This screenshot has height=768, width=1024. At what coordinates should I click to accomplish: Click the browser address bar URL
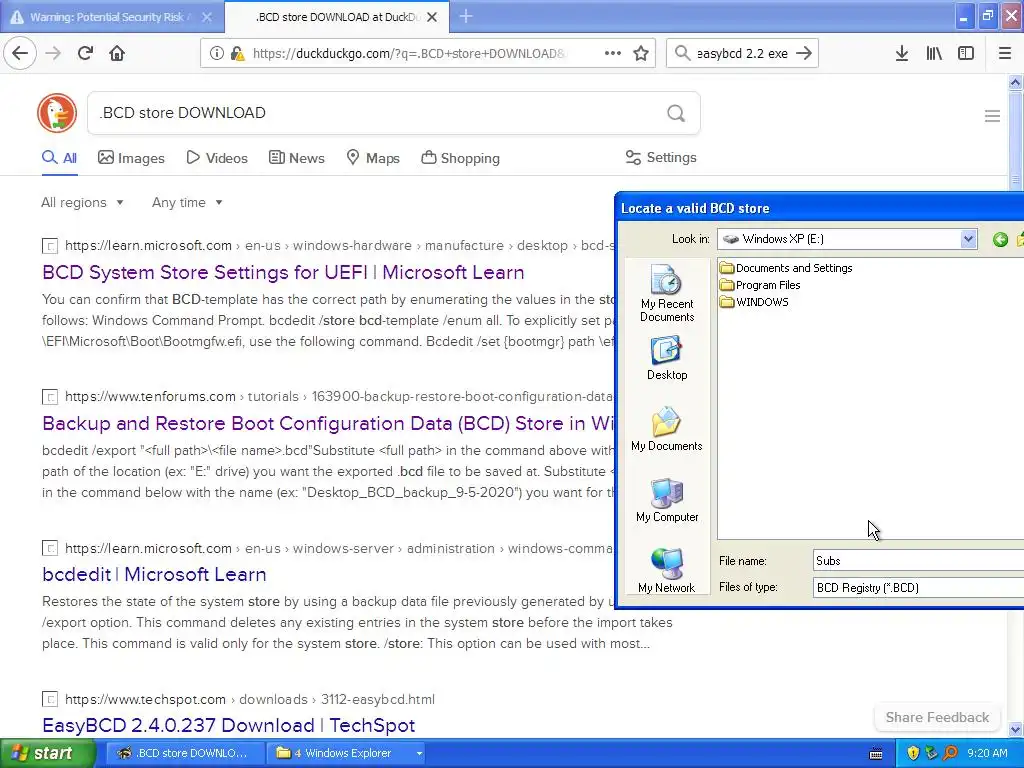[x=410, y=54]
